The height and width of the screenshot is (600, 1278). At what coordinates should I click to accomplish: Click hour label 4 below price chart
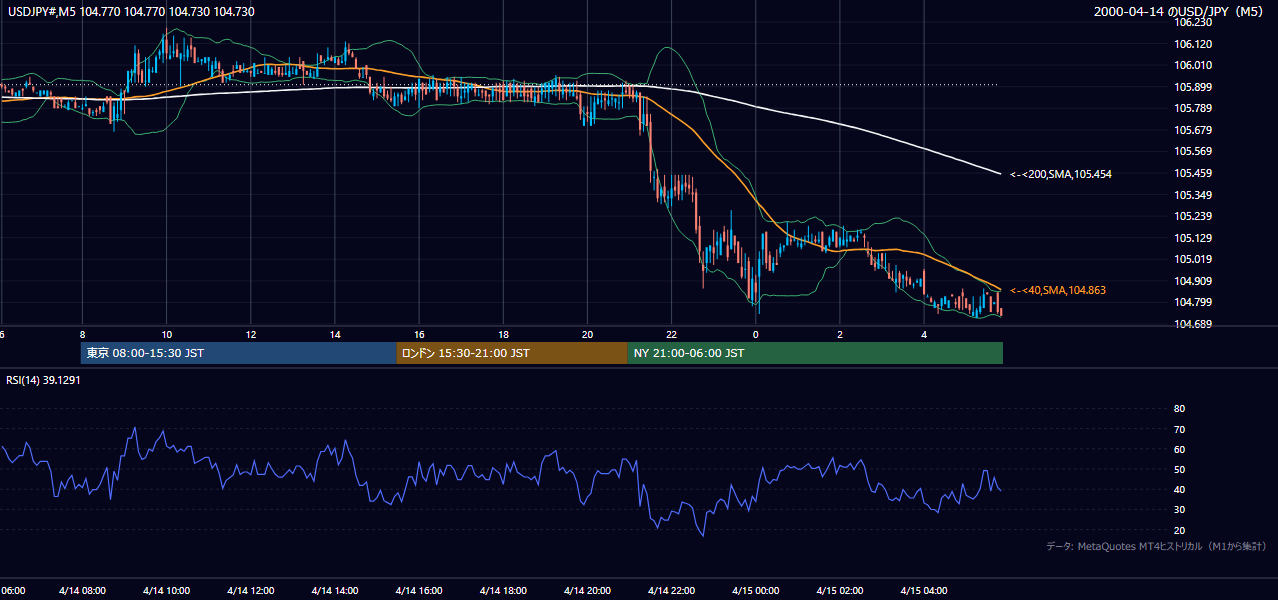924,334
